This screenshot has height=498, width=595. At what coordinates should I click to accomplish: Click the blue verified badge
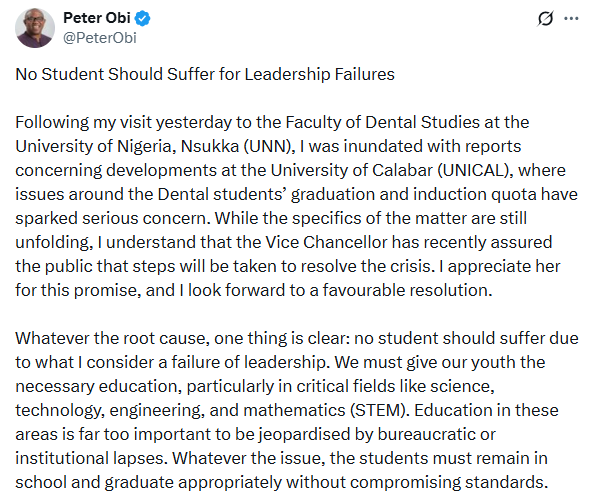click(x=143, y=19)
